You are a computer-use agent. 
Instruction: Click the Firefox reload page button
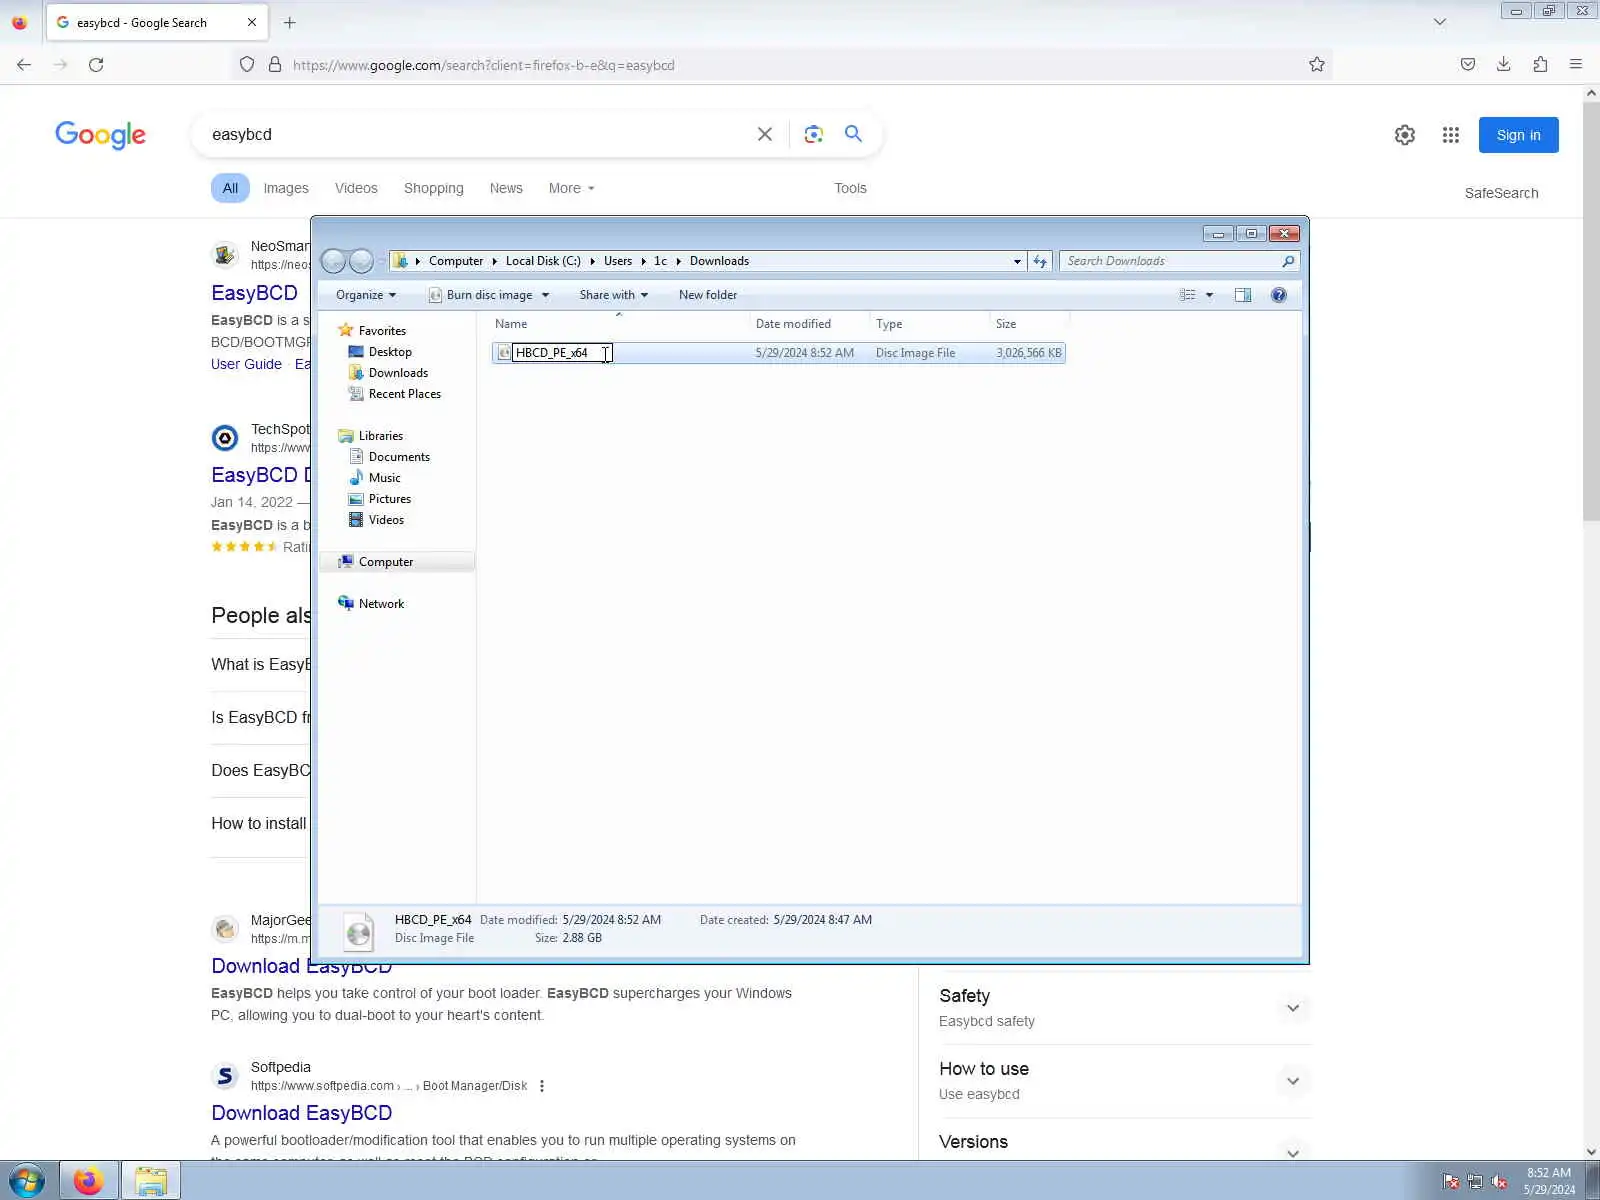(96, 65)
